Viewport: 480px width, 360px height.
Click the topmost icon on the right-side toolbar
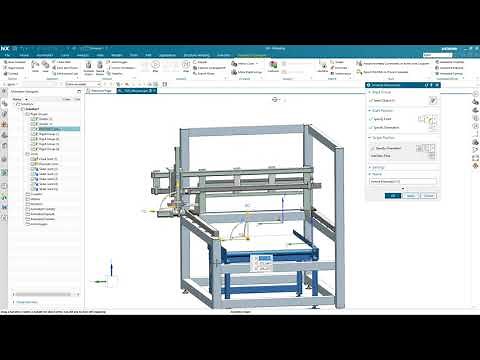click(x=476, y=94)
